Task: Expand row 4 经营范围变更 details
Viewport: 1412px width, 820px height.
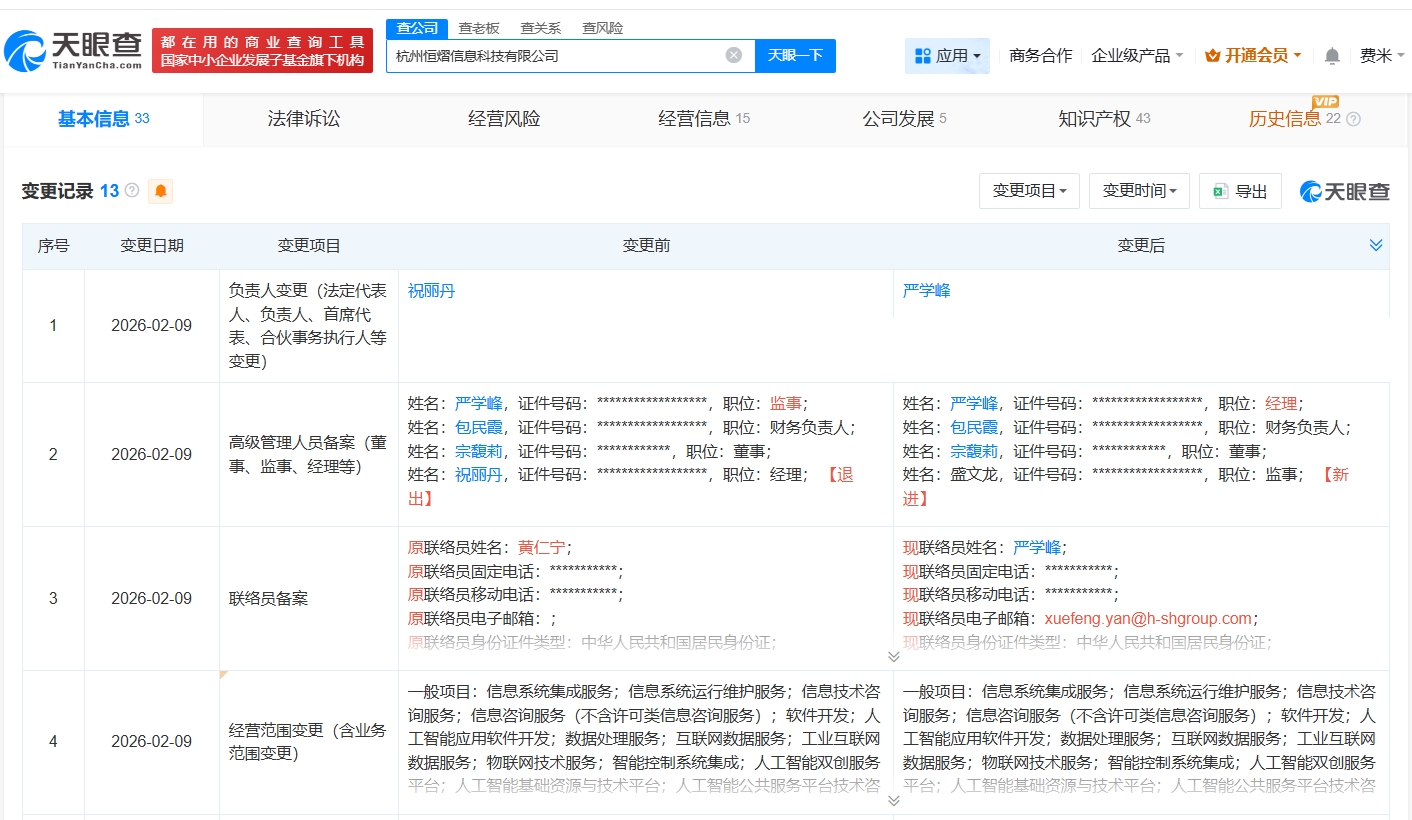Action: click(x=893, y=800)
